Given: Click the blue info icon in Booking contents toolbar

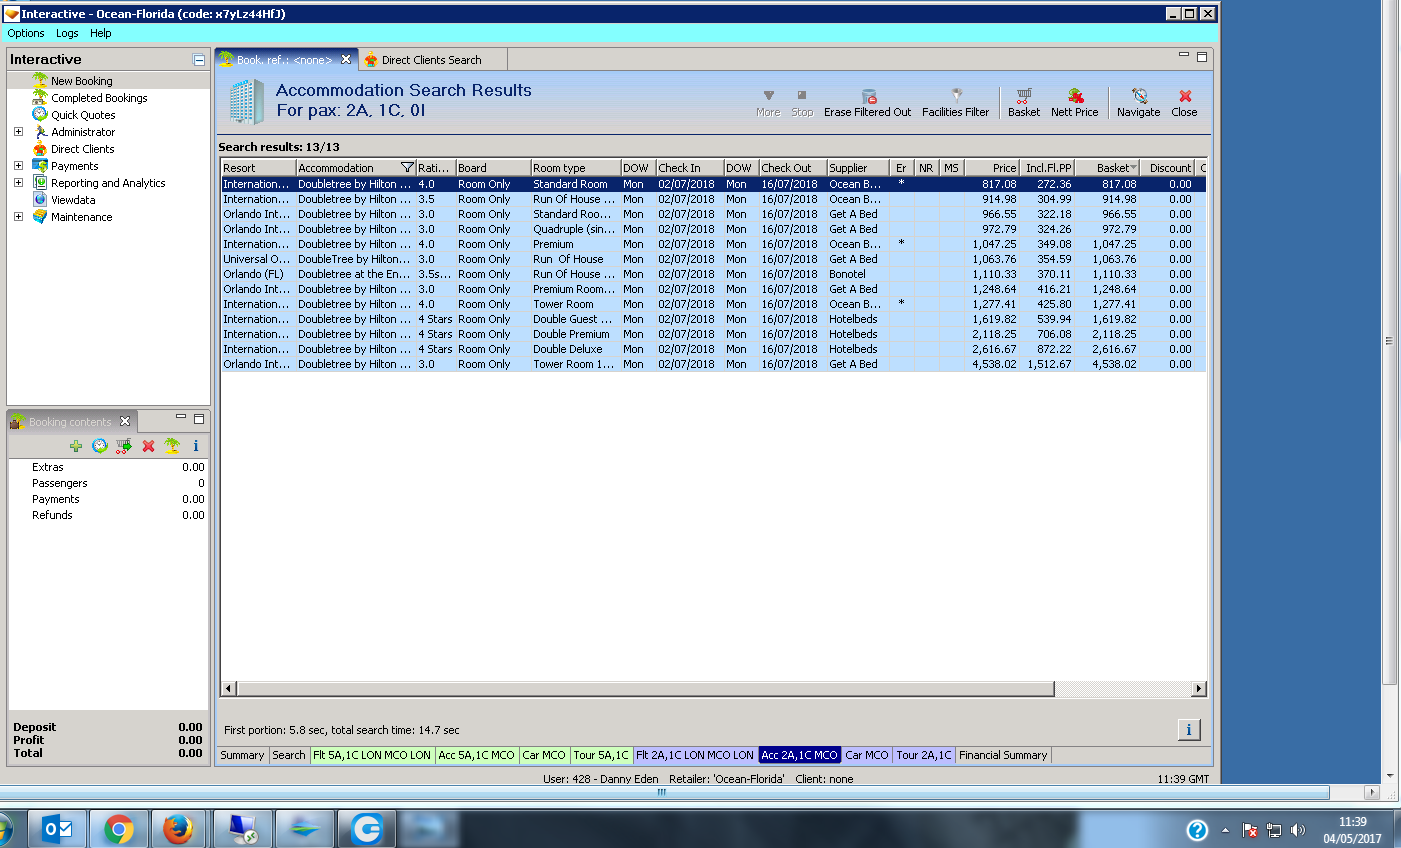Looking at the screenshot, I should click(x=196, y=446).
